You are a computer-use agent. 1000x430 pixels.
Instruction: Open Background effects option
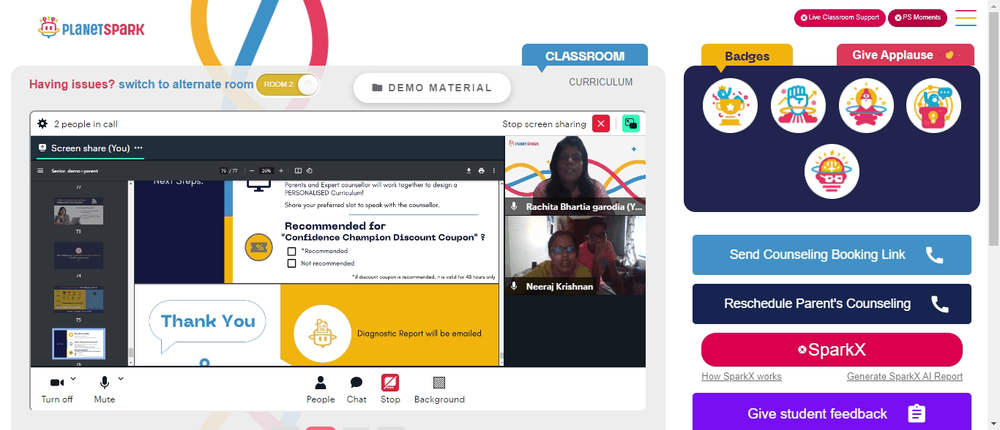439,390
